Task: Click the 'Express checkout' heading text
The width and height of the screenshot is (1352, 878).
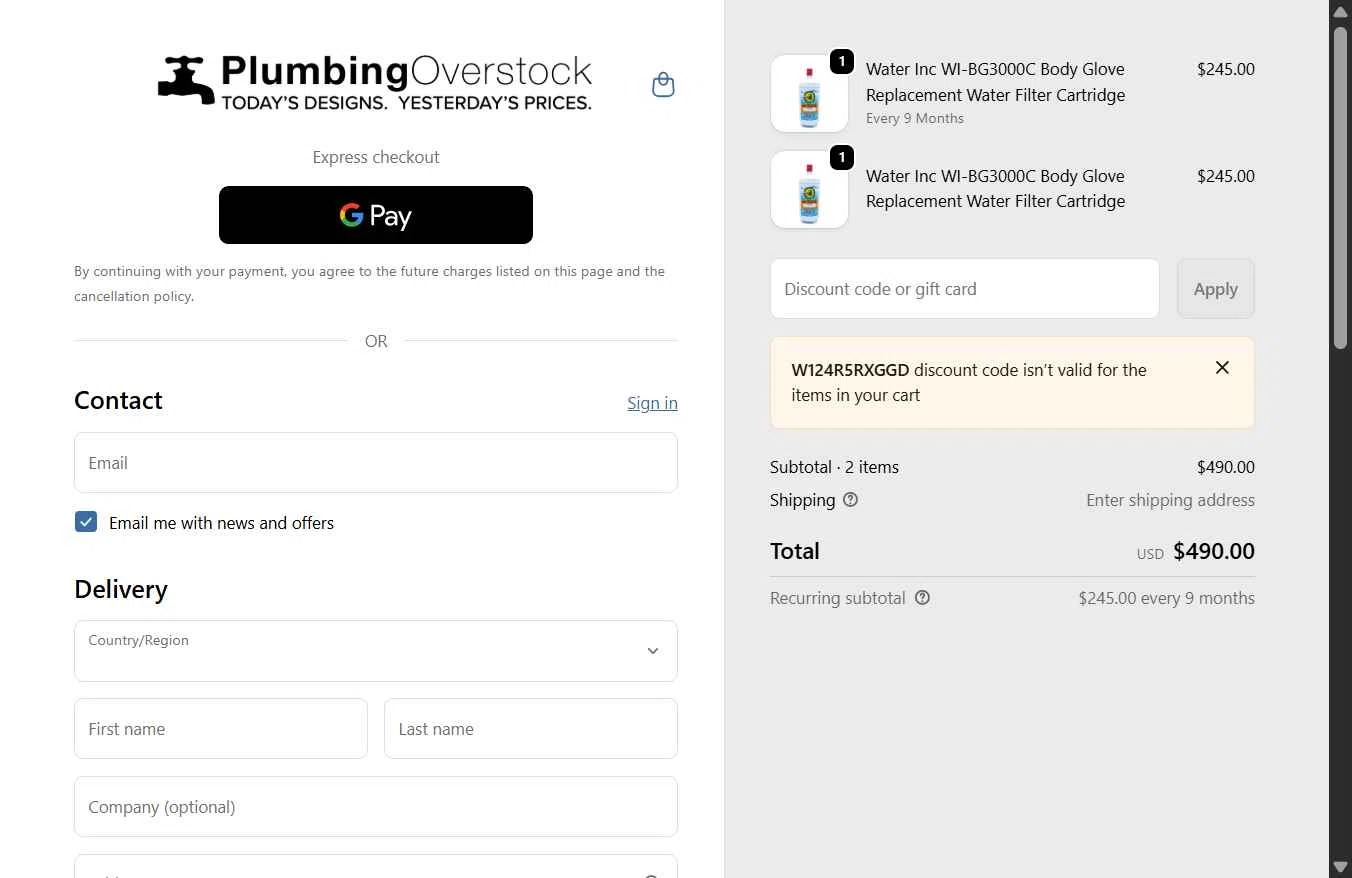Action: click(x=376, y=157)
